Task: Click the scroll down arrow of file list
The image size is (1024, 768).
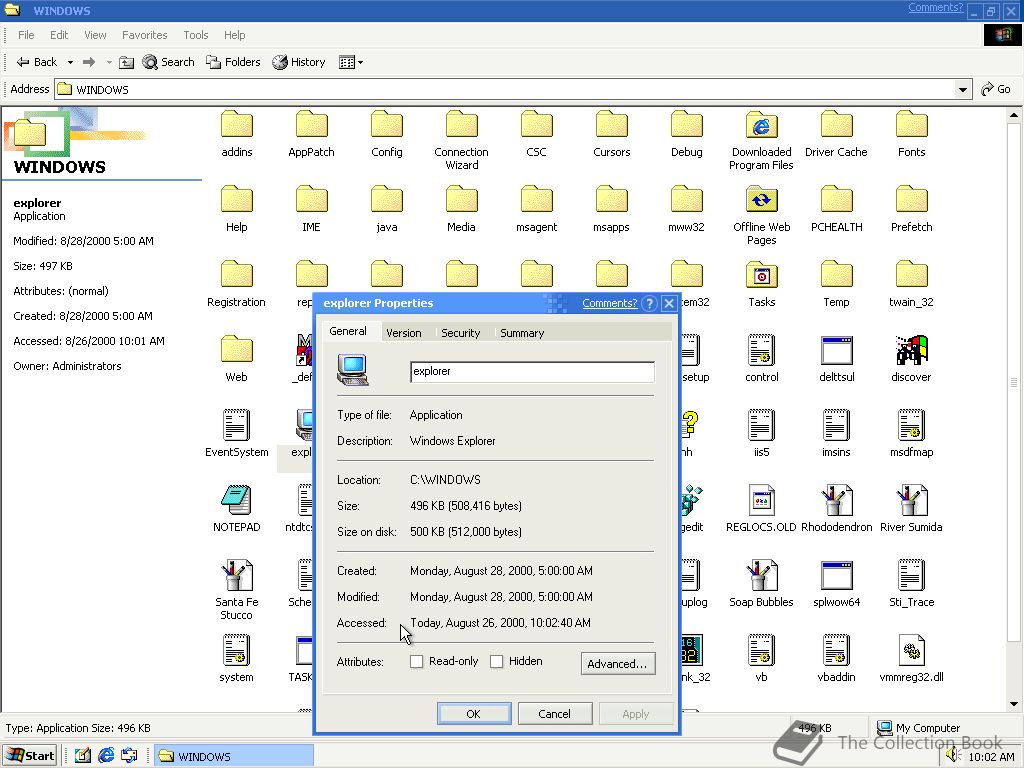Action: click(x=1014, y=705)
